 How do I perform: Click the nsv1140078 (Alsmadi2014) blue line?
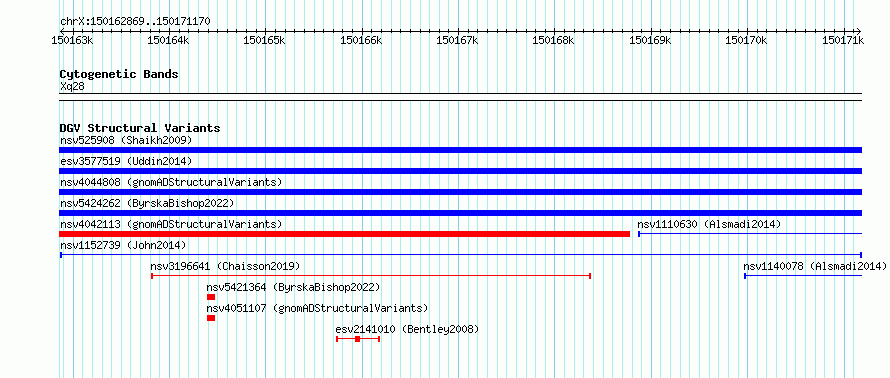(803, 276)
